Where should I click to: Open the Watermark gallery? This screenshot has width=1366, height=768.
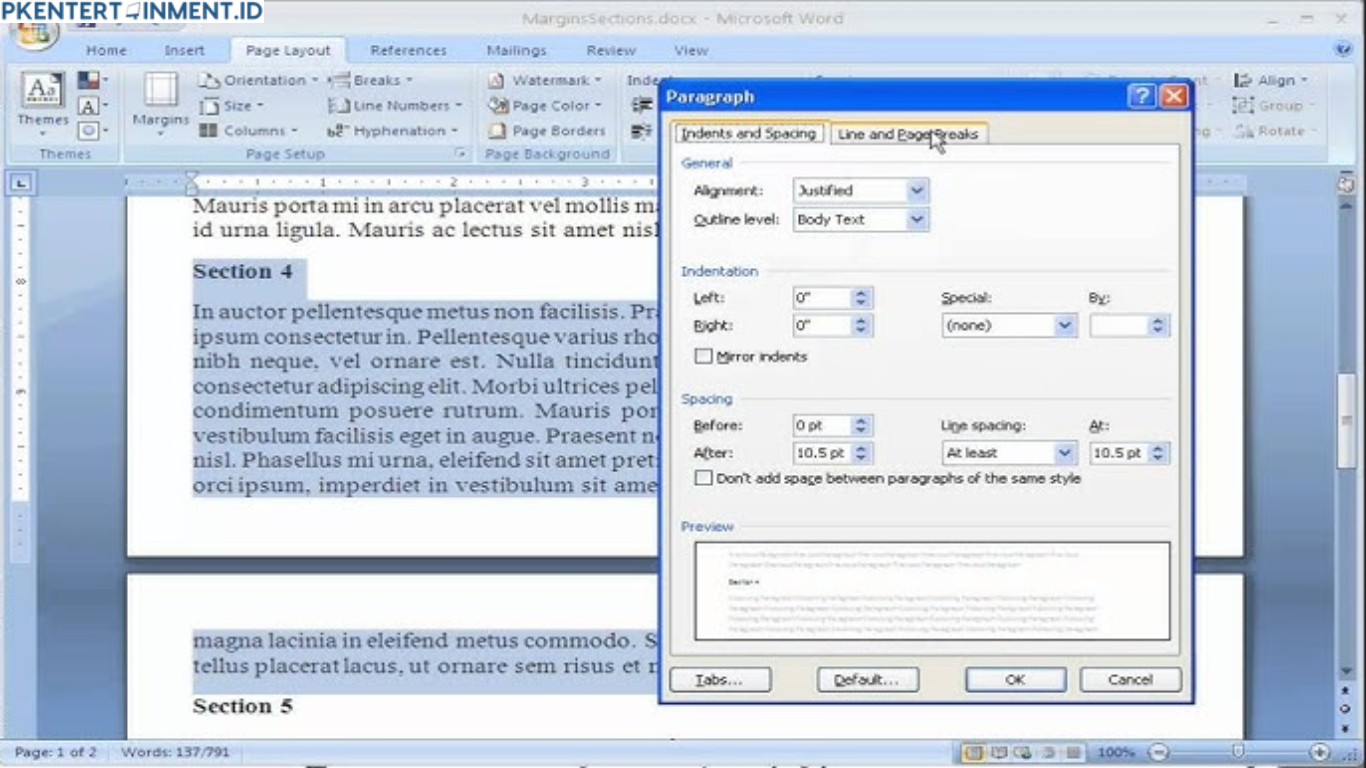(544, 80)
